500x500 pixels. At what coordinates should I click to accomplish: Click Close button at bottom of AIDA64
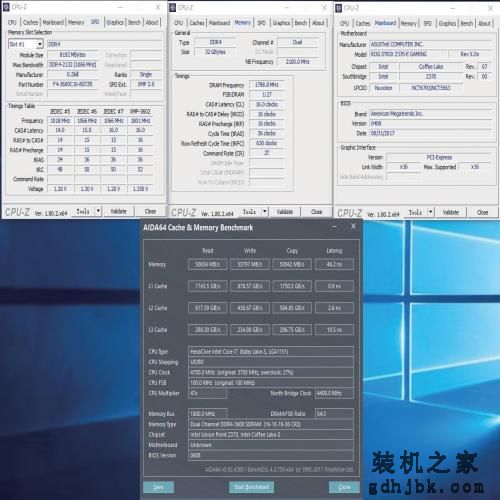[x=344, y=487]
